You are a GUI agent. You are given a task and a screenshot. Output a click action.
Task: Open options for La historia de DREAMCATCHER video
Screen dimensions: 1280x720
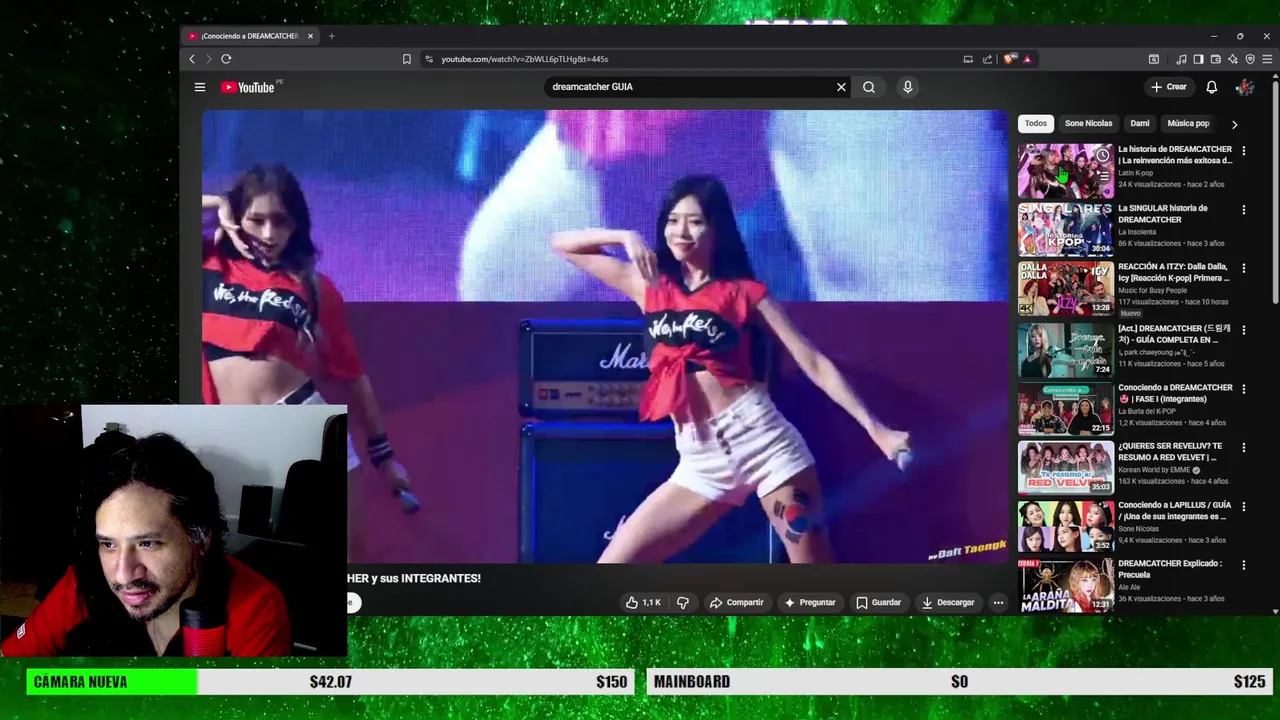[1244, 151]
